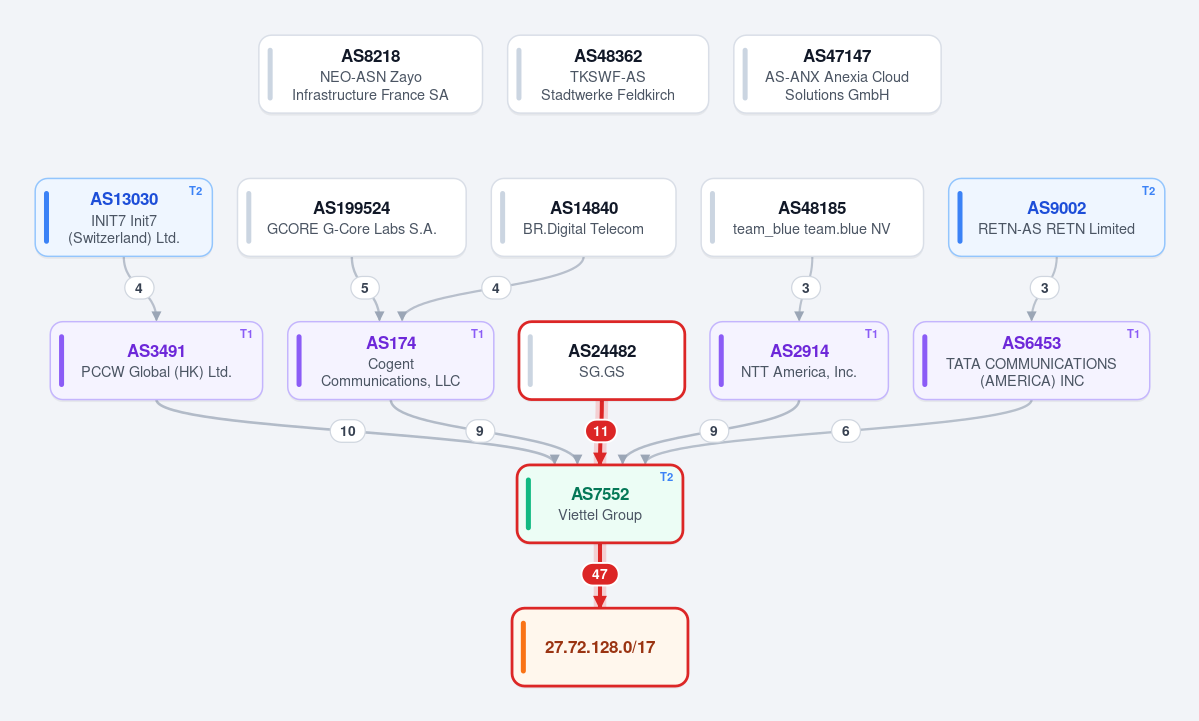Click the AS7552 Viettel Group node
Viewport: 1199px width, 721px height.
pyautogui.click(x=600, y=504)
